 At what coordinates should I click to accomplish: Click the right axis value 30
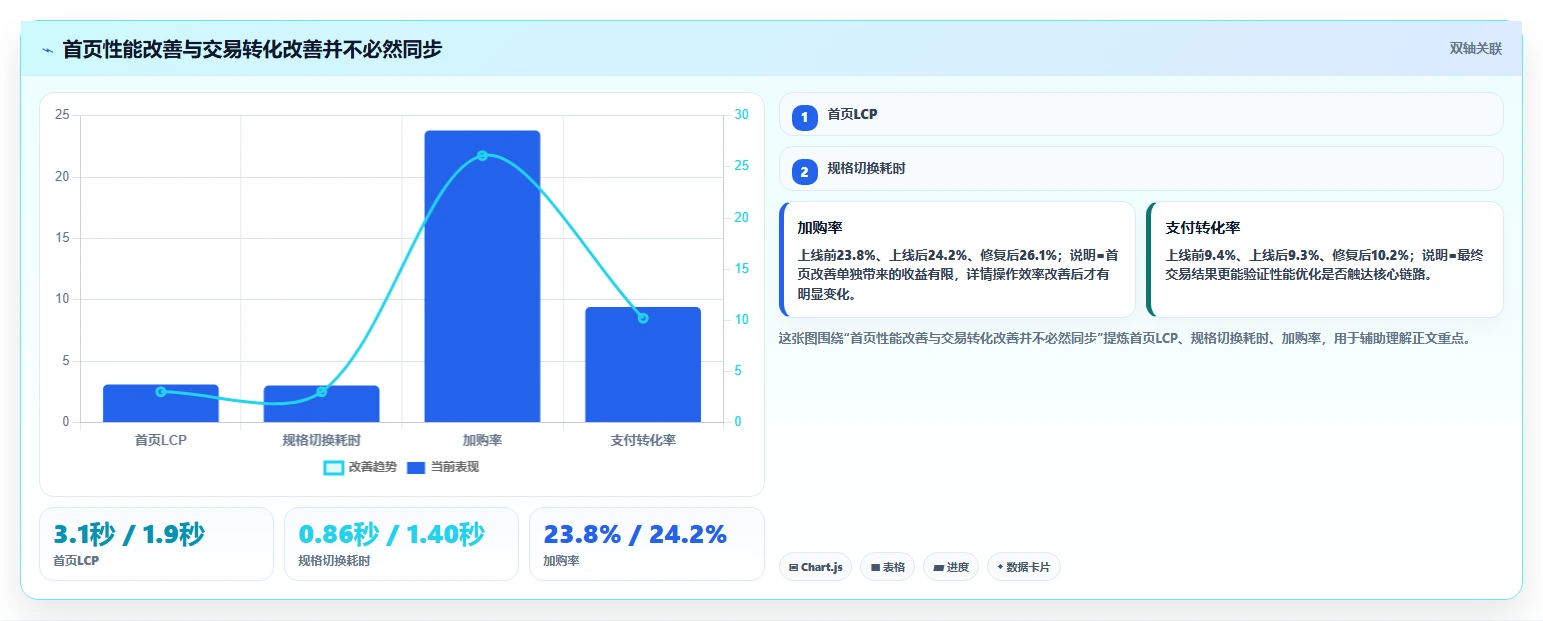741,114
